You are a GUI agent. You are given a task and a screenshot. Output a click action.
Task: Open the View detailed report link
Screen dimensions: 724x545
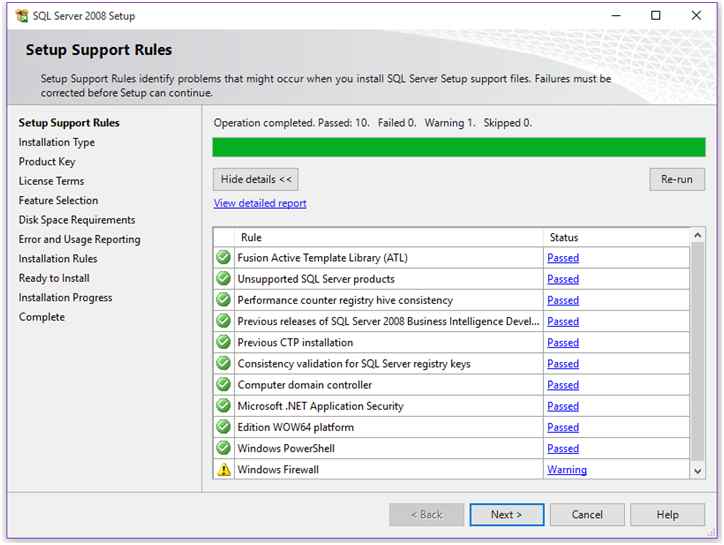coord(260,203)
